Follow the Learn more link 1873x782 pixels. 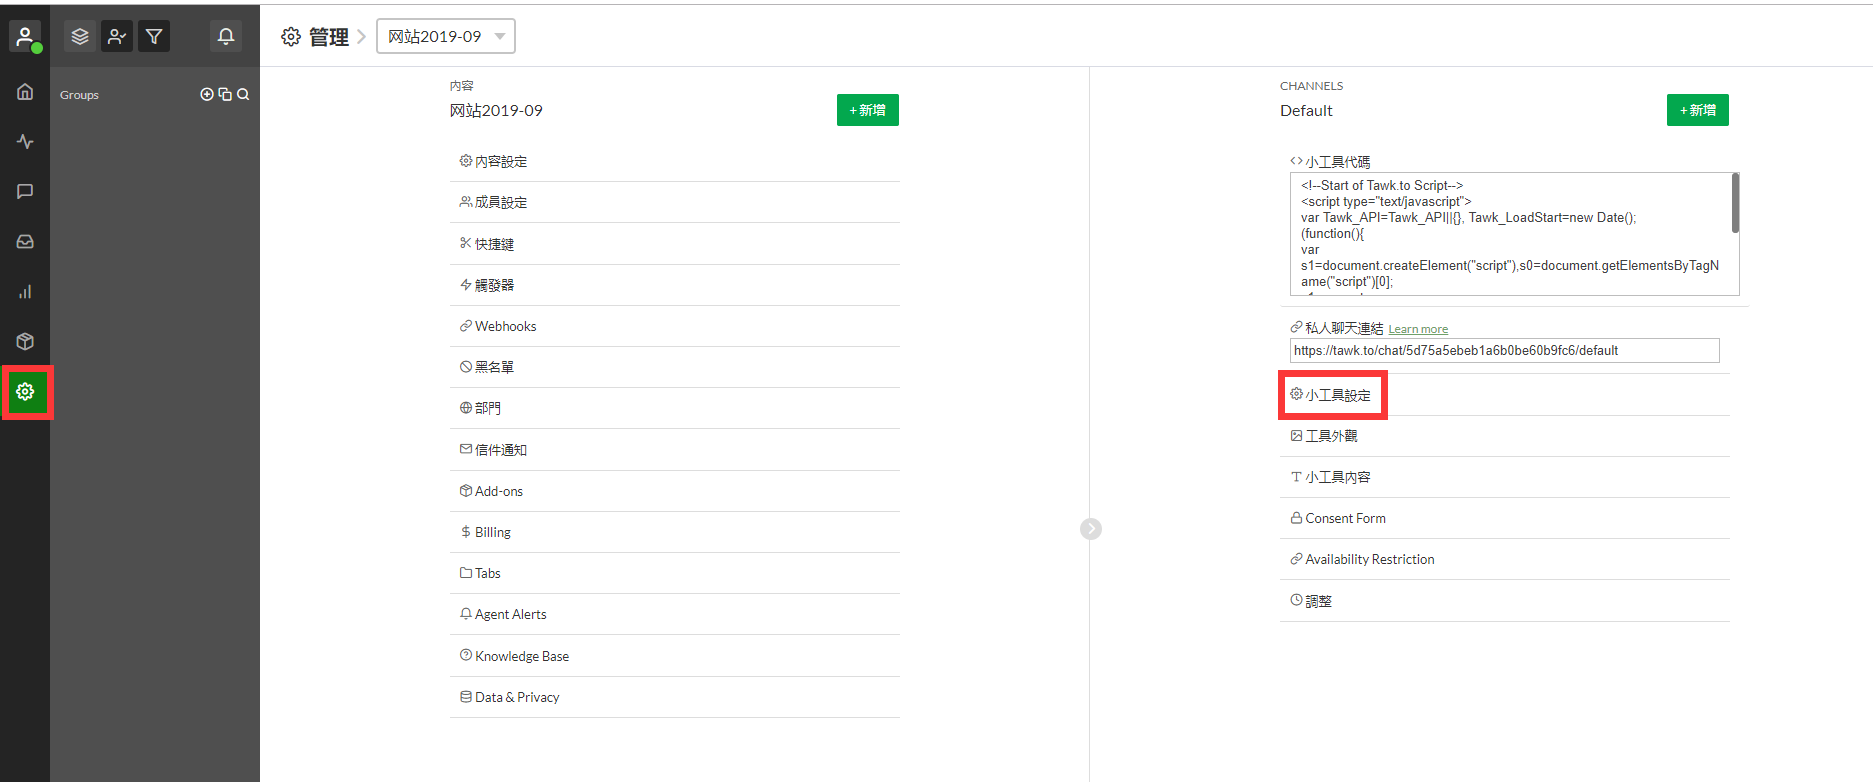[1417, 329]
